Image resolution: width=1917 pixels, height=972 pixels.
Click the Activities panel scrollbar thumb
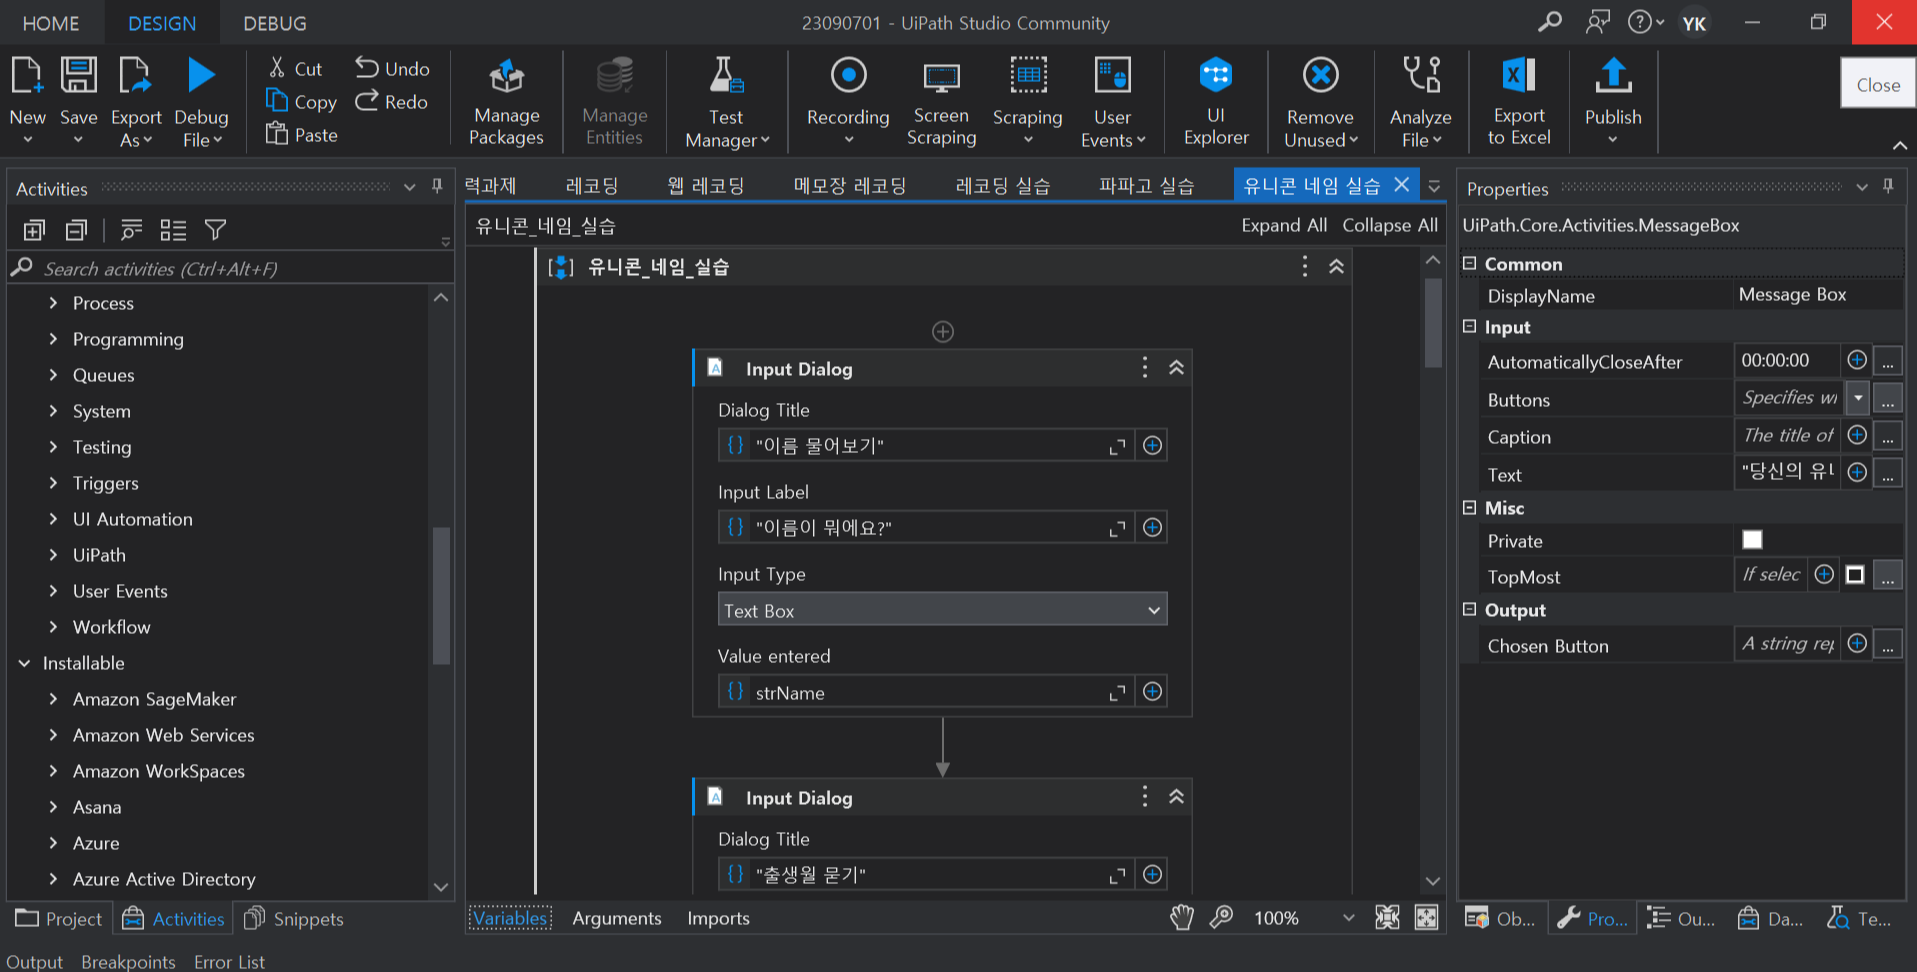tap(440, 595)
